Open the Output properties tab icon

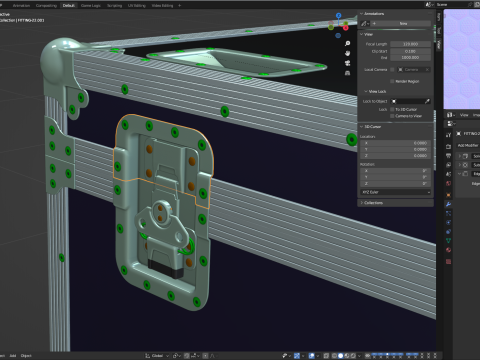pos(448,155)
